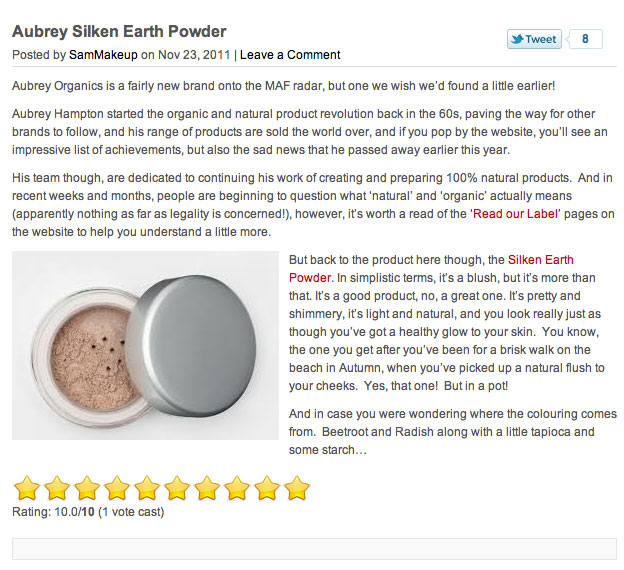Click the empty gray bar below rating
624x570 pixels.
(x=314, y=549)
